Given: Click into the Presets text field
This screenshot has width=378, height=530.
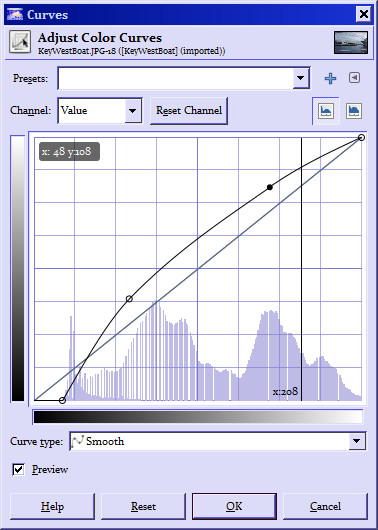Looking at the screenshot, I should point(175,78).
